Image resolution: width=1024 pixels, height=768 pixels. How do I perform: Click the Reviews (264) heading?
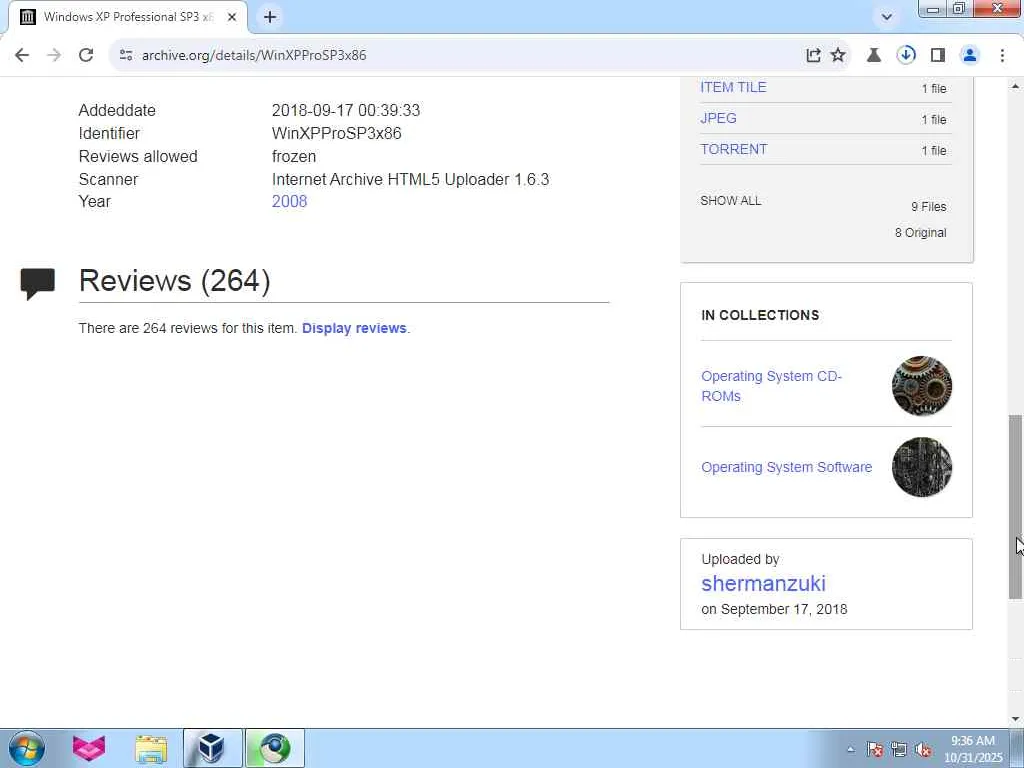pyautogui.click(x=174, y=281)
